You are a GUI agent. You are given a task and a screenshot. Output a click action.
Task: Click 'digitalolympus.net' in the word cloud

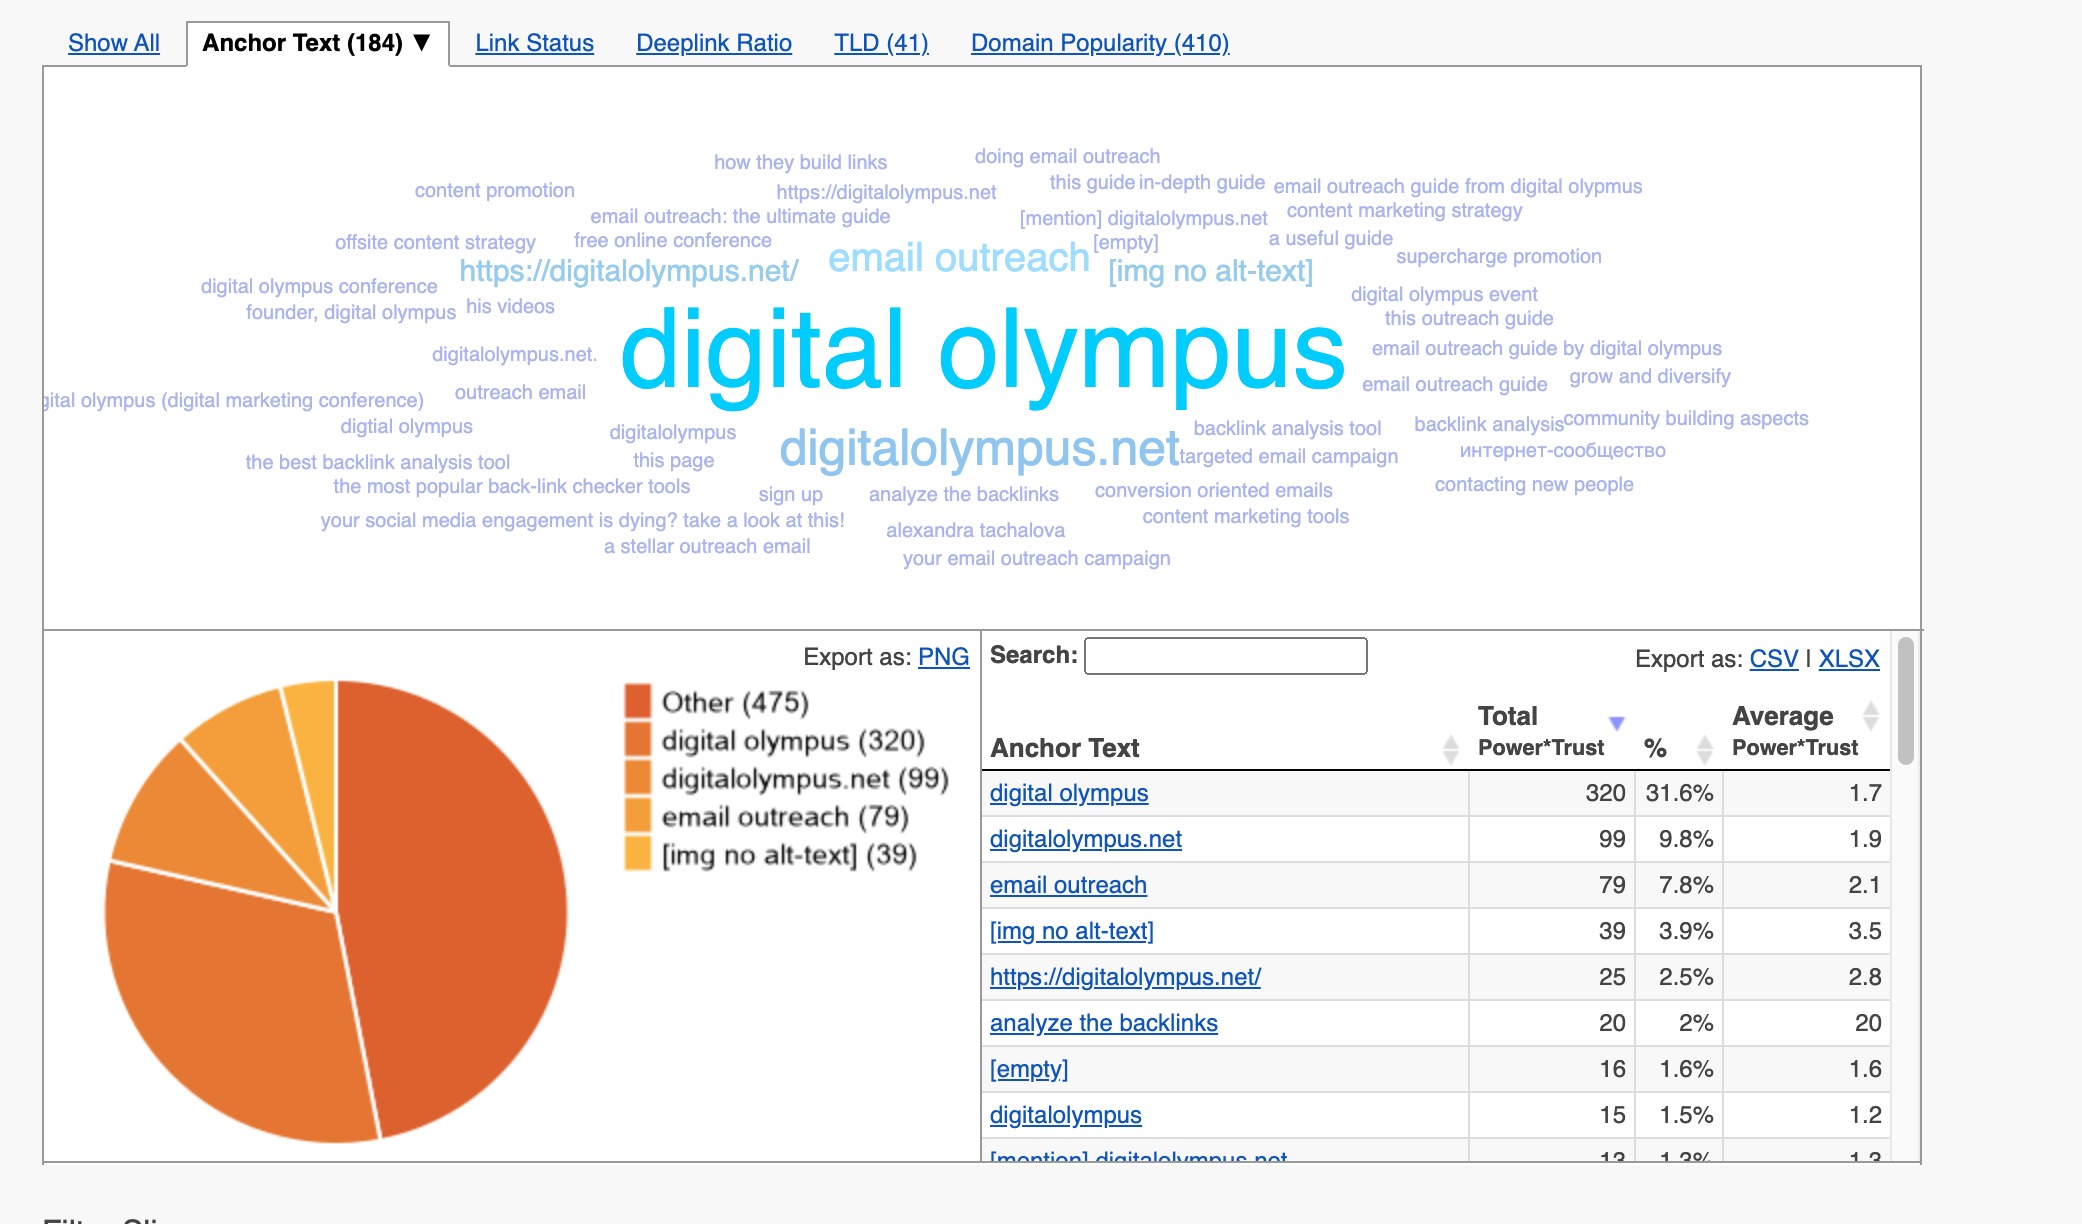coord(979,448)
